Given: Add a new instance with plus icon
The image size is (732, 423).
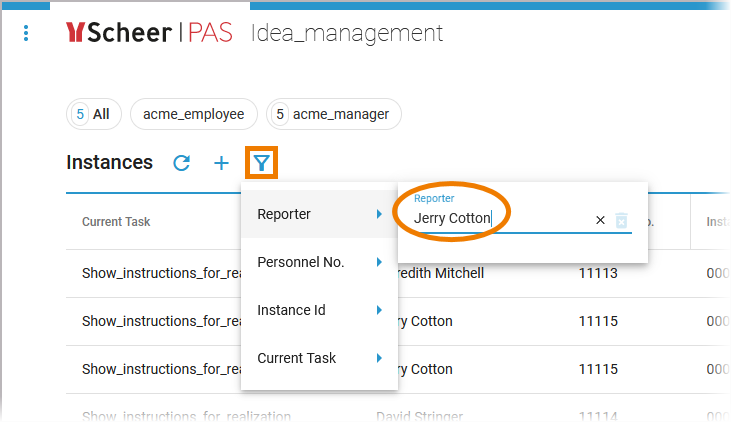Looking at the screenshot, I should click(x=221, y=163).
